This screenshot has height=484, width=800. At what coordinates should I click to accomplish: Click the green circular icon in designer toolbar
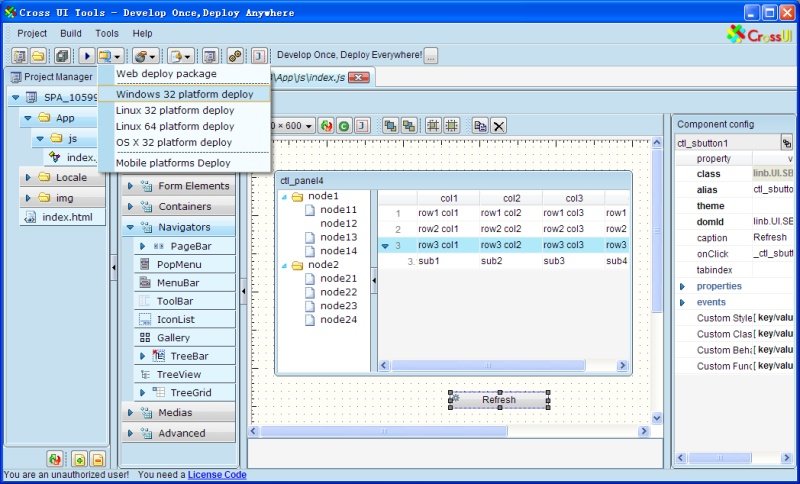[343, 126]
